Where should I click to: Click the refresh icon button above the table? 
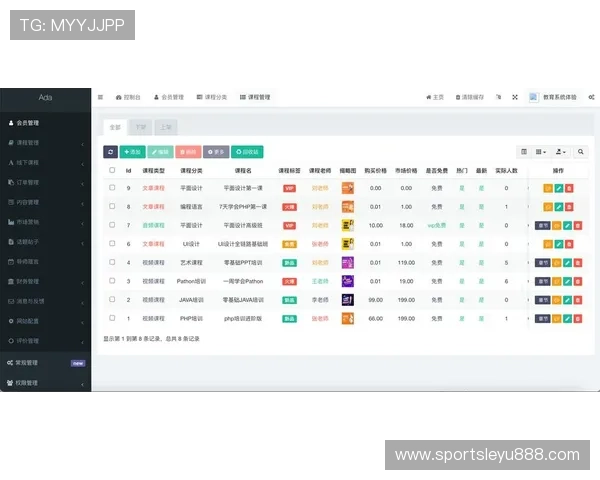click(111, 152)
